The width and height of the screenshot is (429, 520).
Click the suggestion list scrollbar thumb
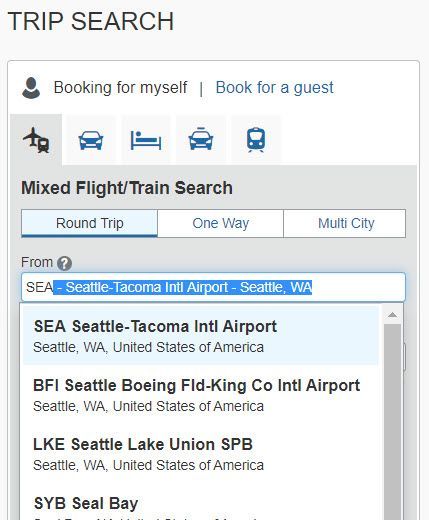click(392, 422)
